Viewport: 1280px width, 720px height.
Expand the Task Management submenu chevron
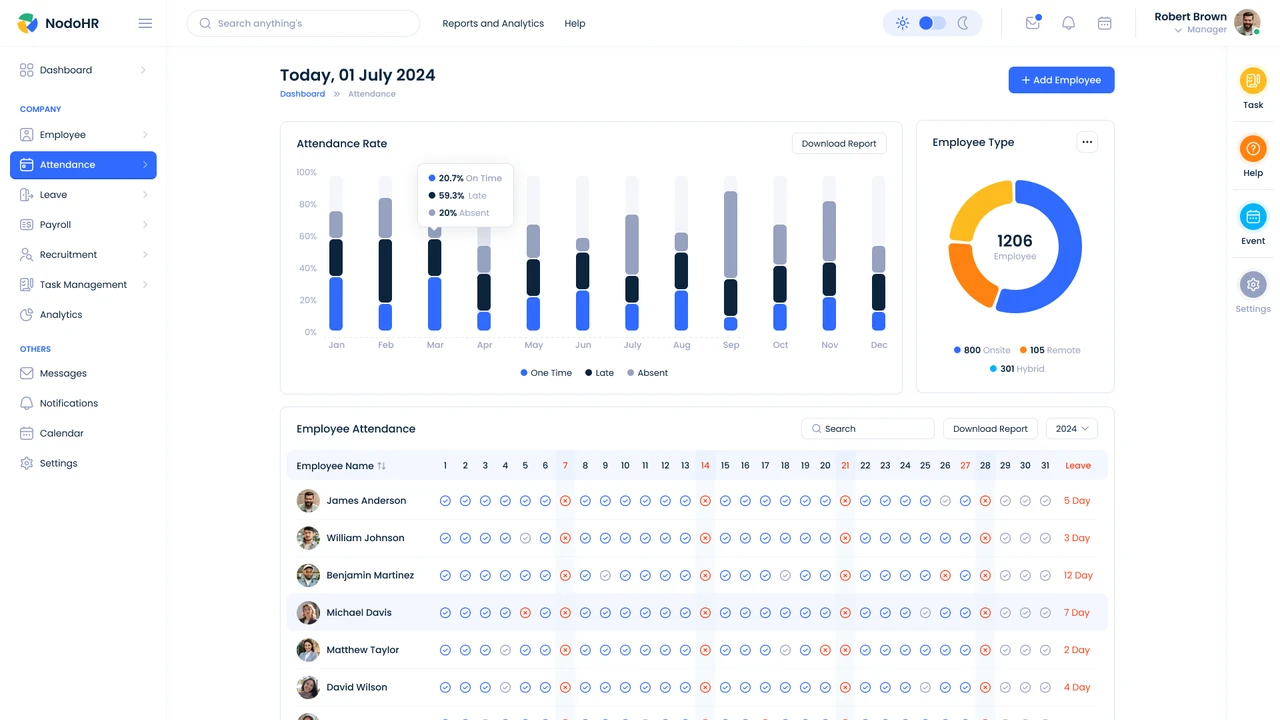click(145, 285)
